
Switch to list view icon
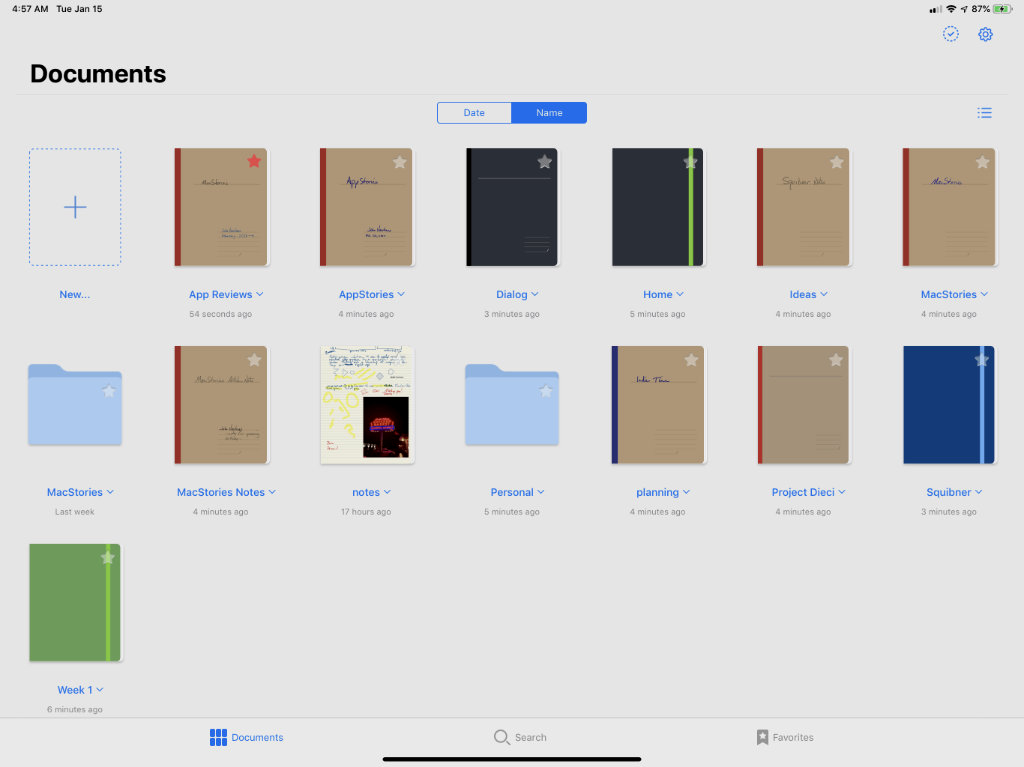(x=984, y=113)
